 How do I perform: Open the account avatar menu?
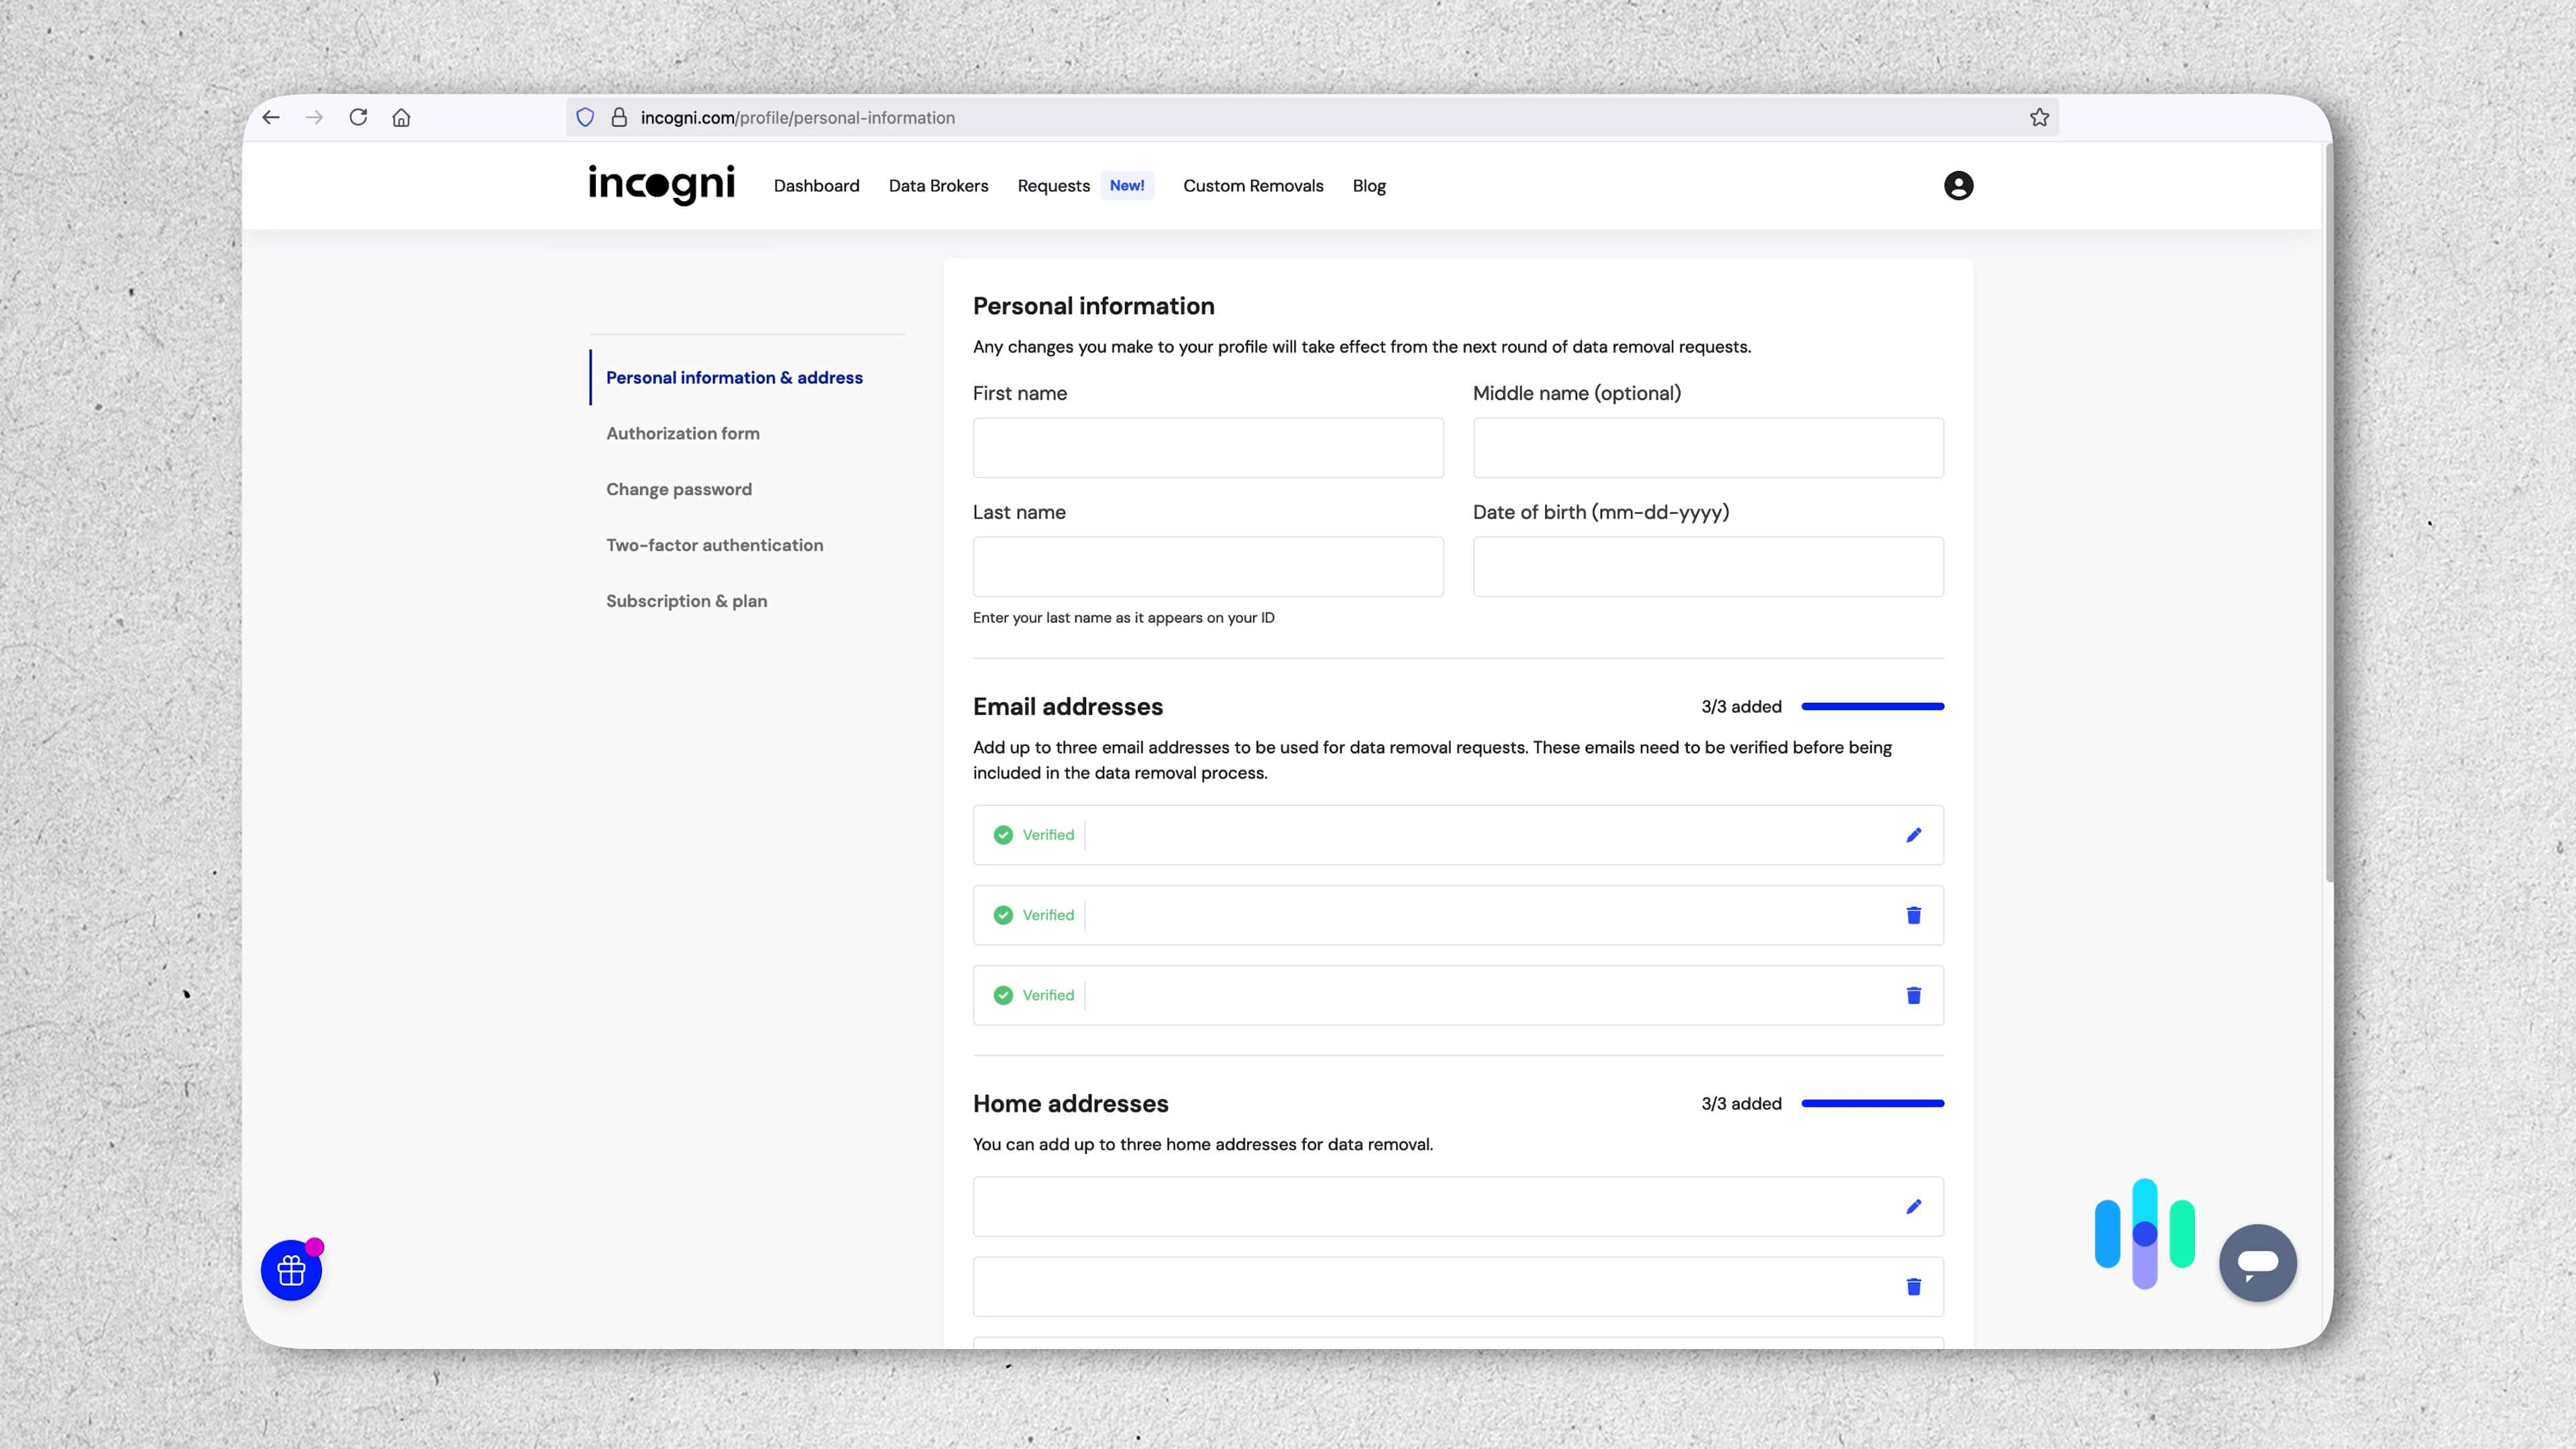[1957, 186]
